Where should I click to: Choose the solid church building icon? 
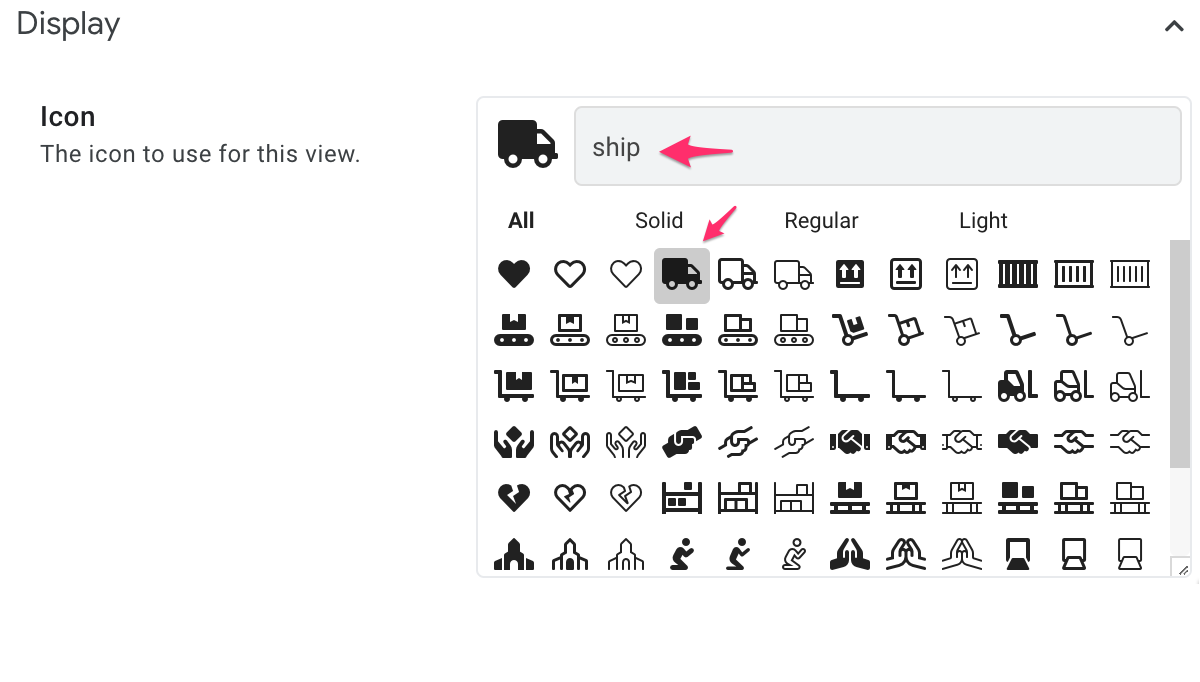(x=514, y=553)
